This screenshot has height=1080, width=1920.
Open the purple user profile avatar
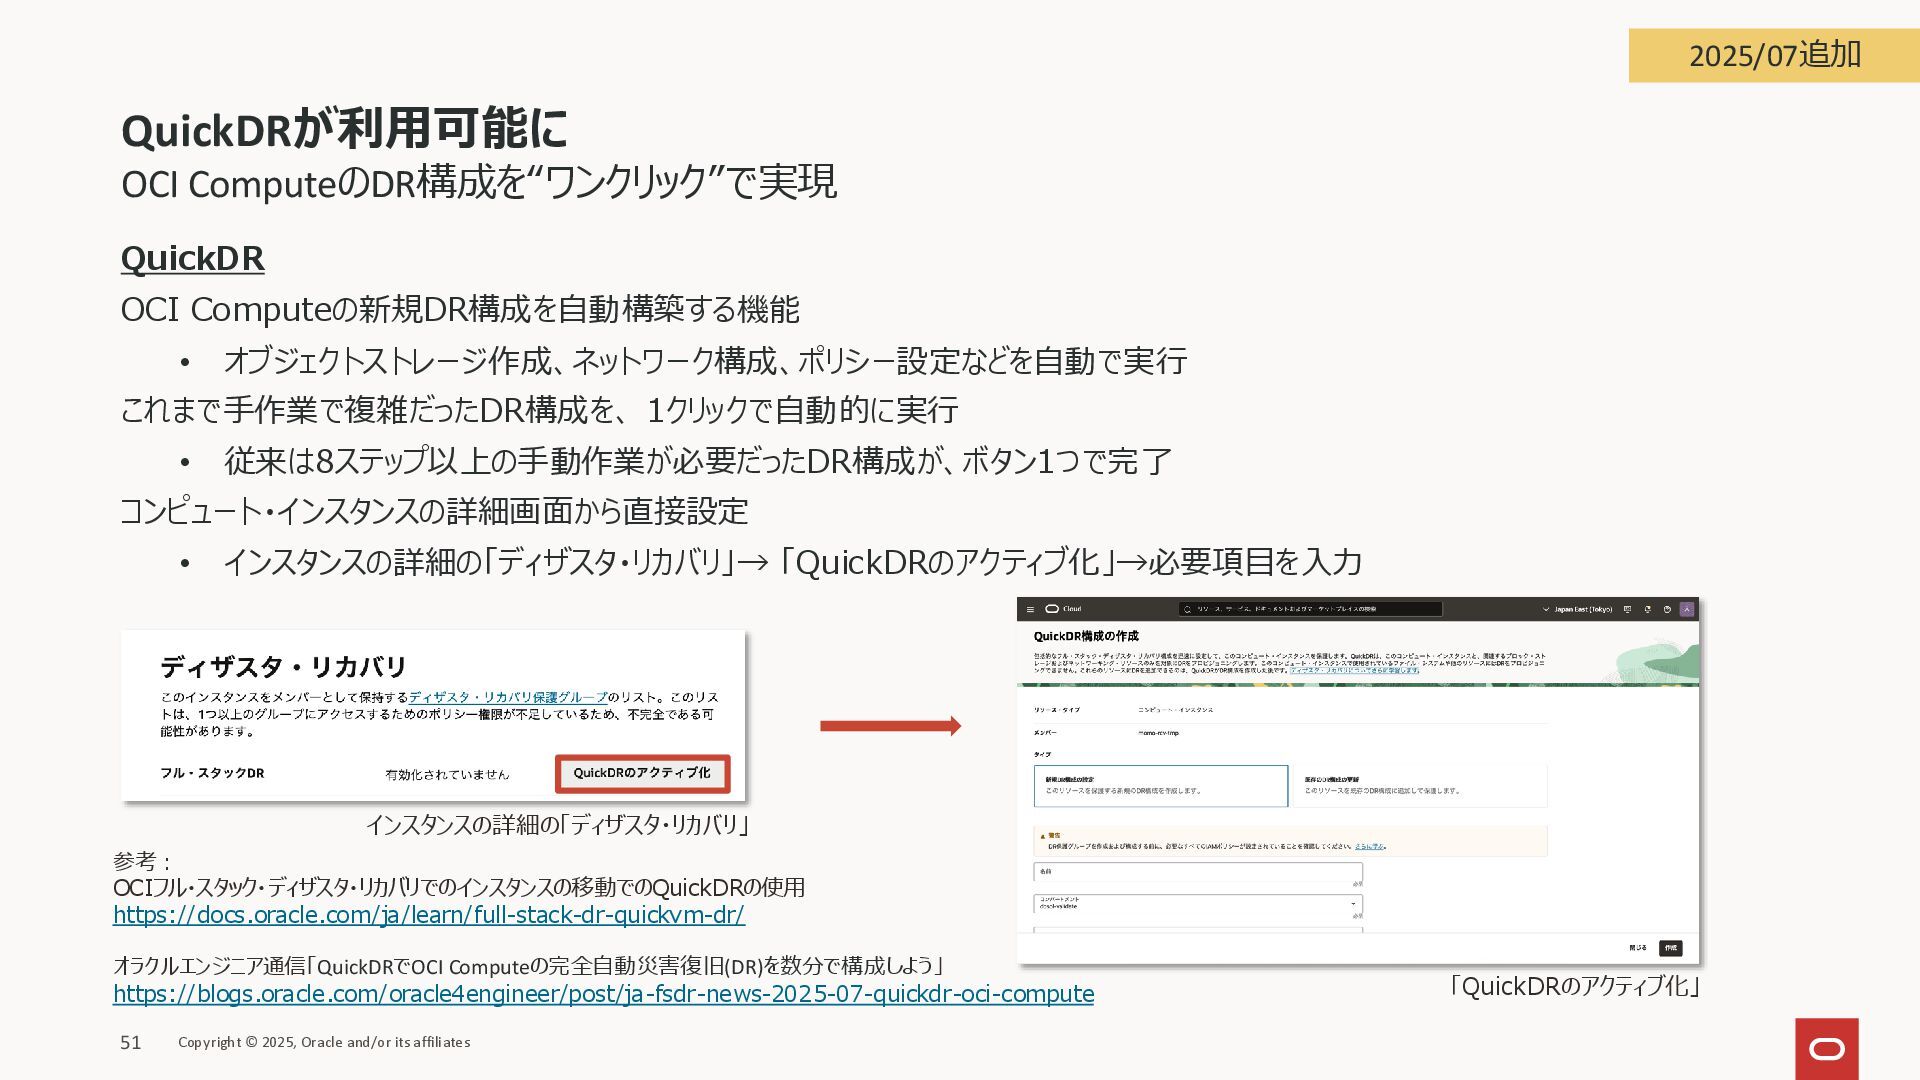(x=1687, y=609)
